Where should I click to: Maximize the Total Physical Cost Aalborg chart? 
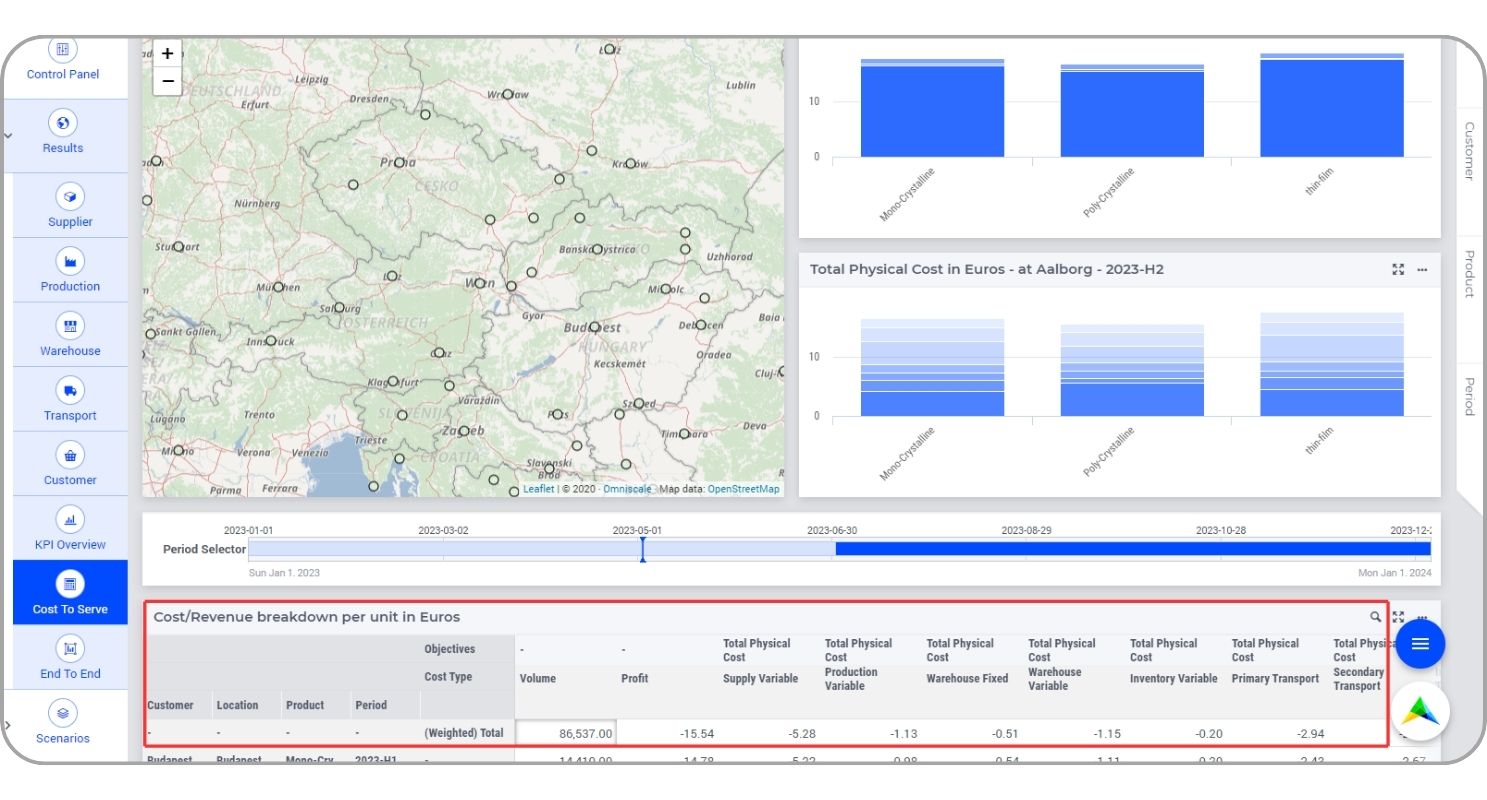pos(1398,269)
